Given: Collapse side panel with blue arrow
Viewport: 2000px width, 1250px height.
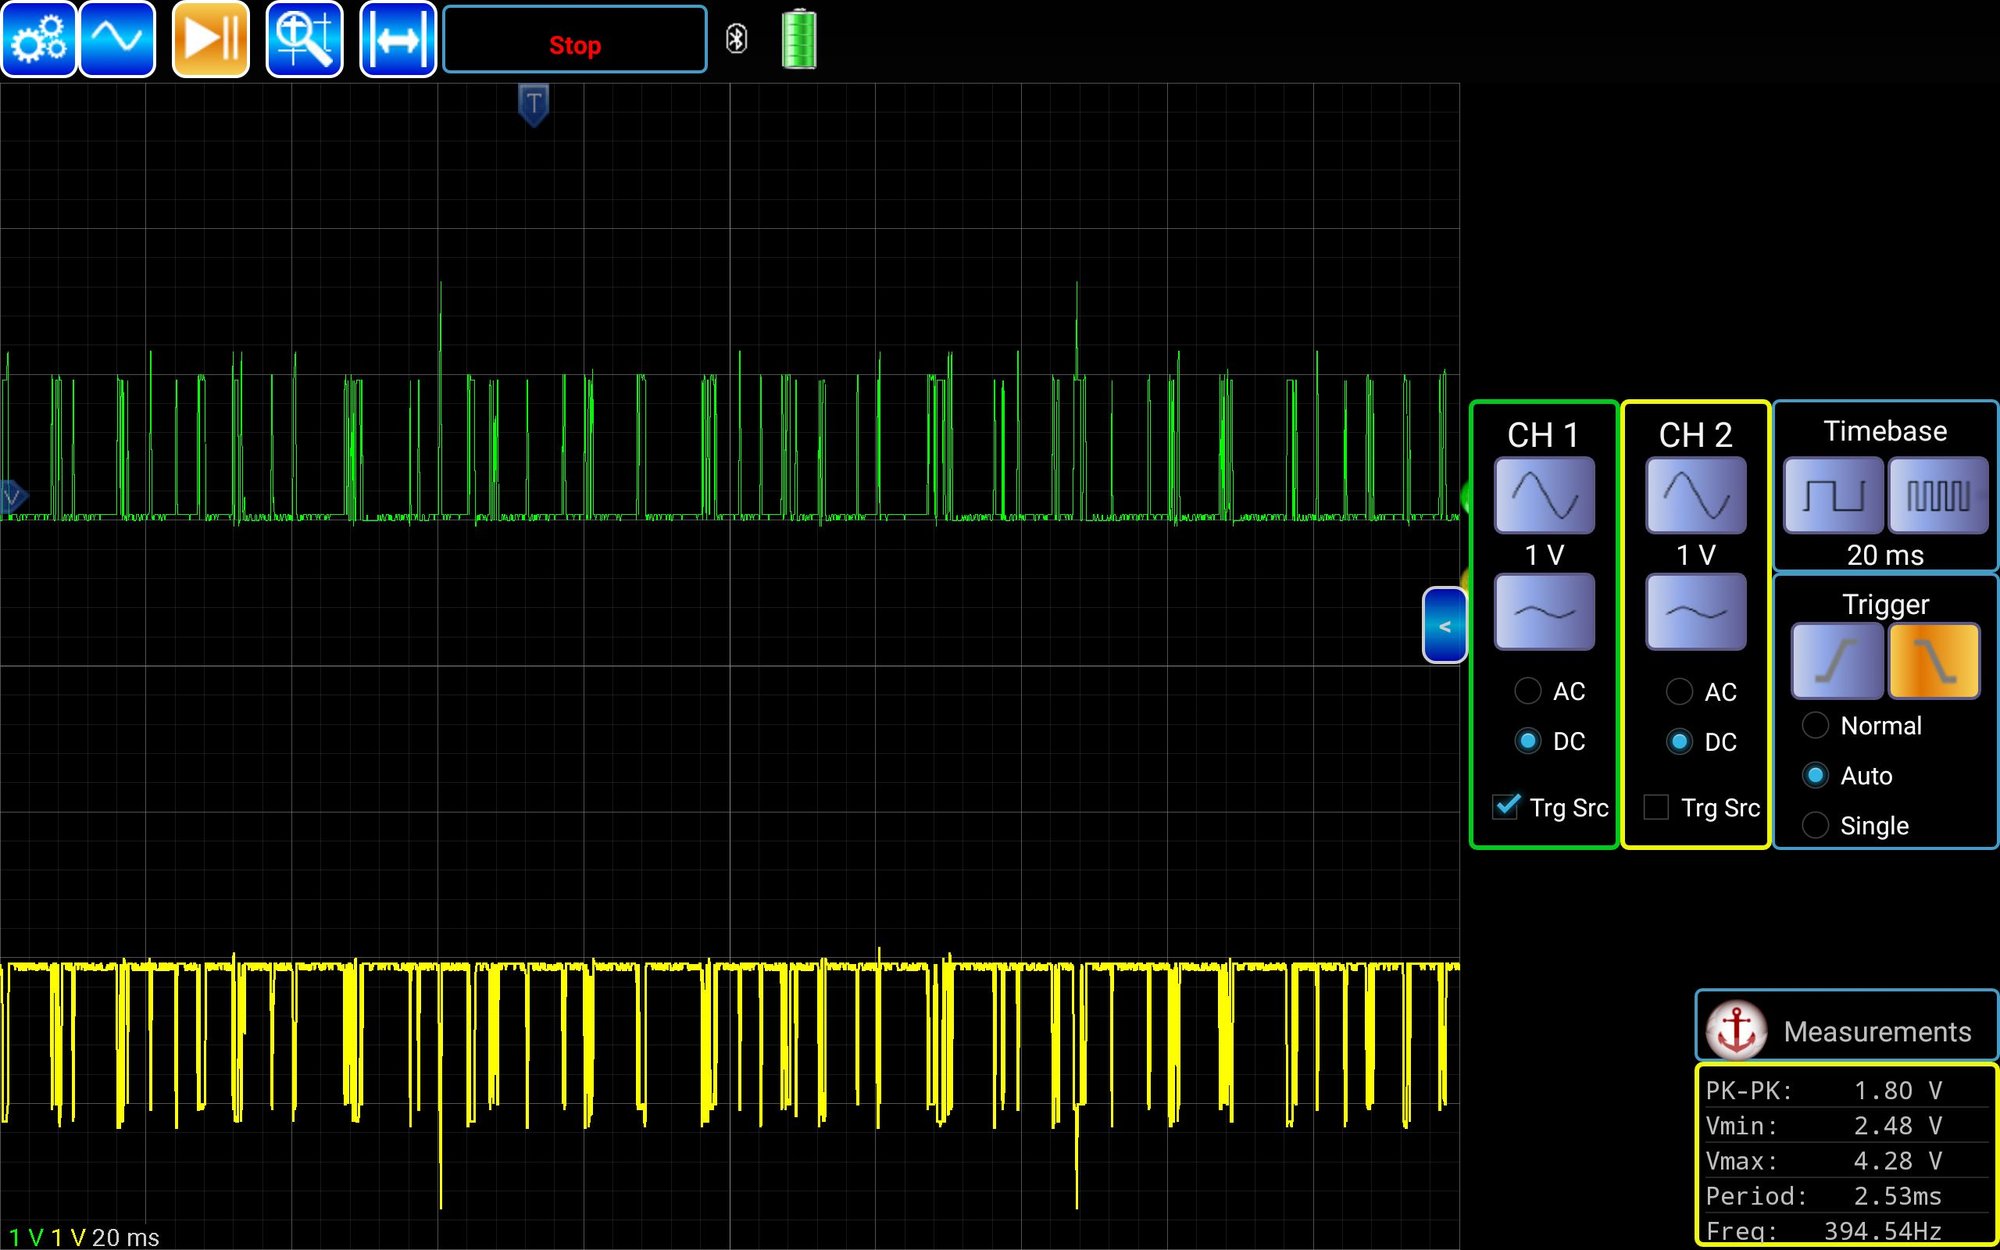Looking at the screenshot, I should click(x=1444, y=626).
